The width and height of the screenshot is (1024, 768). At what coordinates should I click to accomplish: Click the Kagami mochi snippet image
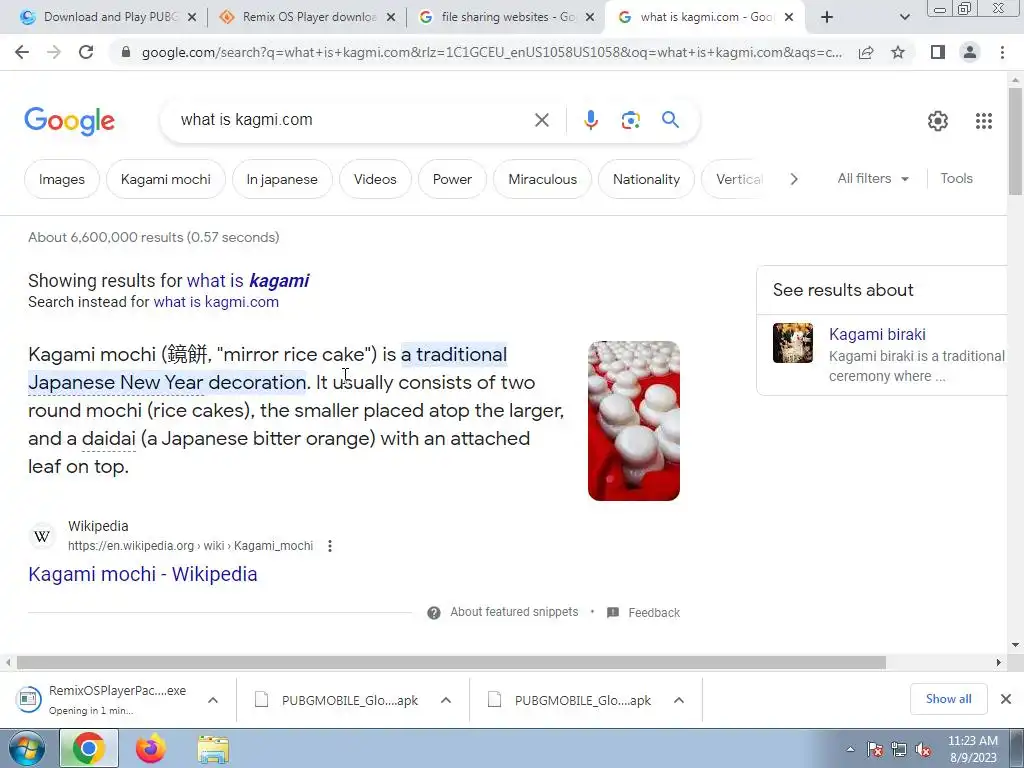click(x=633, y=421)
